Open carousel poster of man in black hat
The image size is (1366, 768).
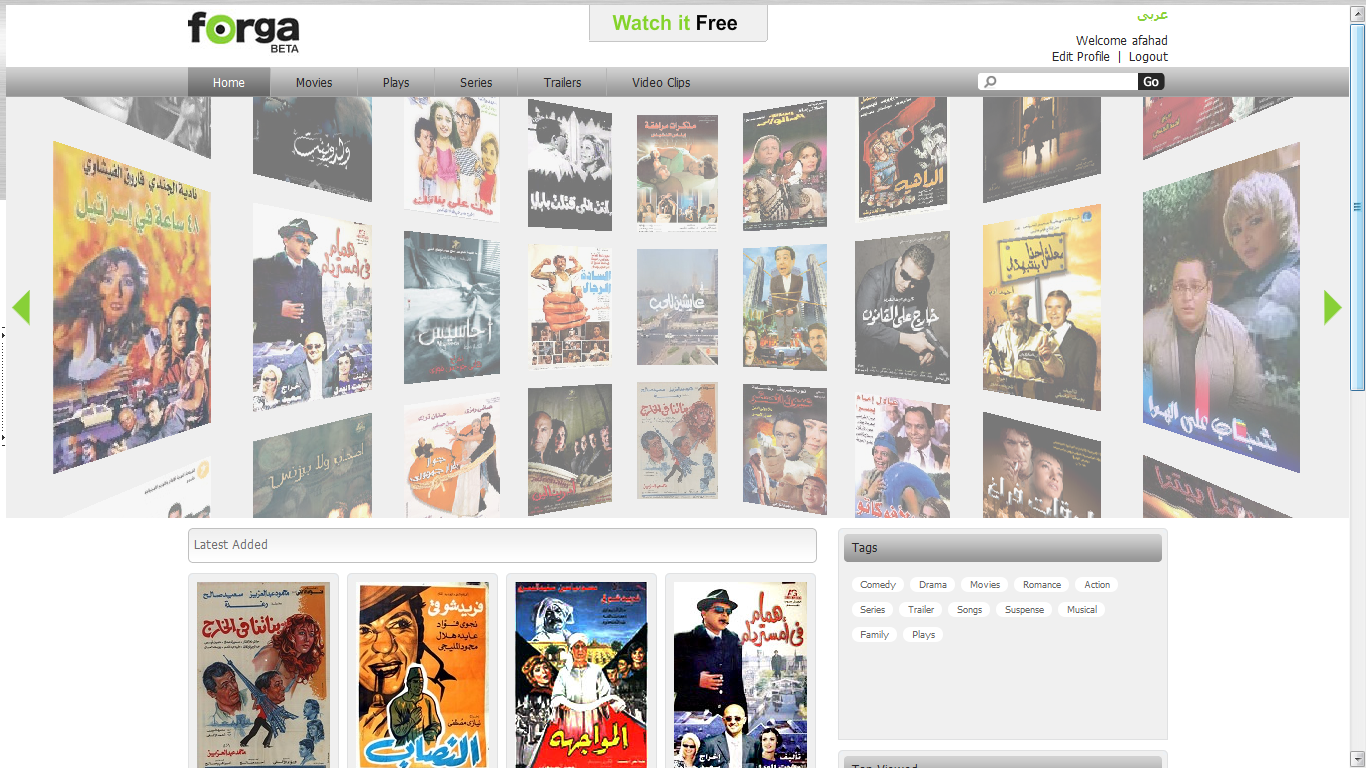point(312,307)
